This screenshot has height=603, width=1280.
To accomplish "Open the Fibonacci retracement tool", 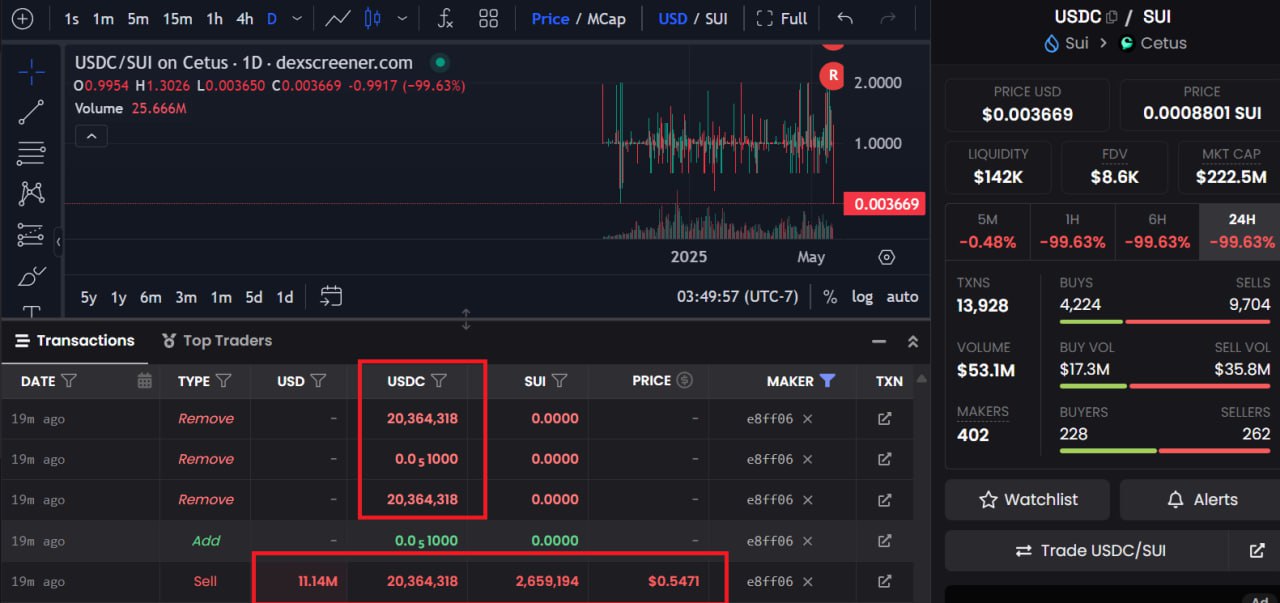I will pyautogui.click(x=31, y=153).
